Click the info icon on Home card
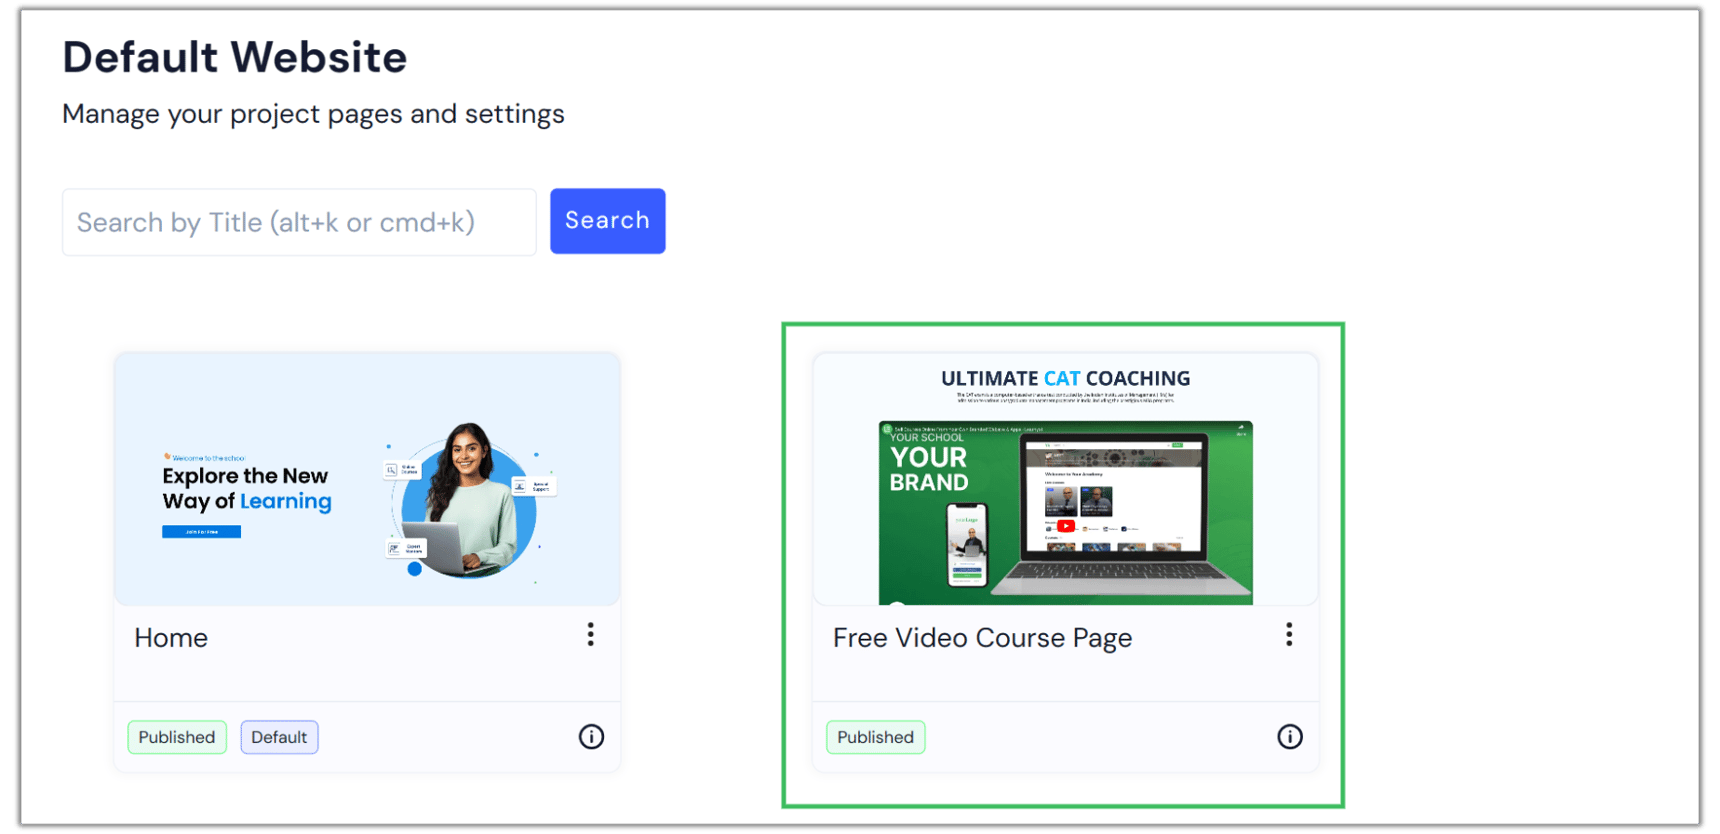1720x834 pixels. [x=591, y=737]
